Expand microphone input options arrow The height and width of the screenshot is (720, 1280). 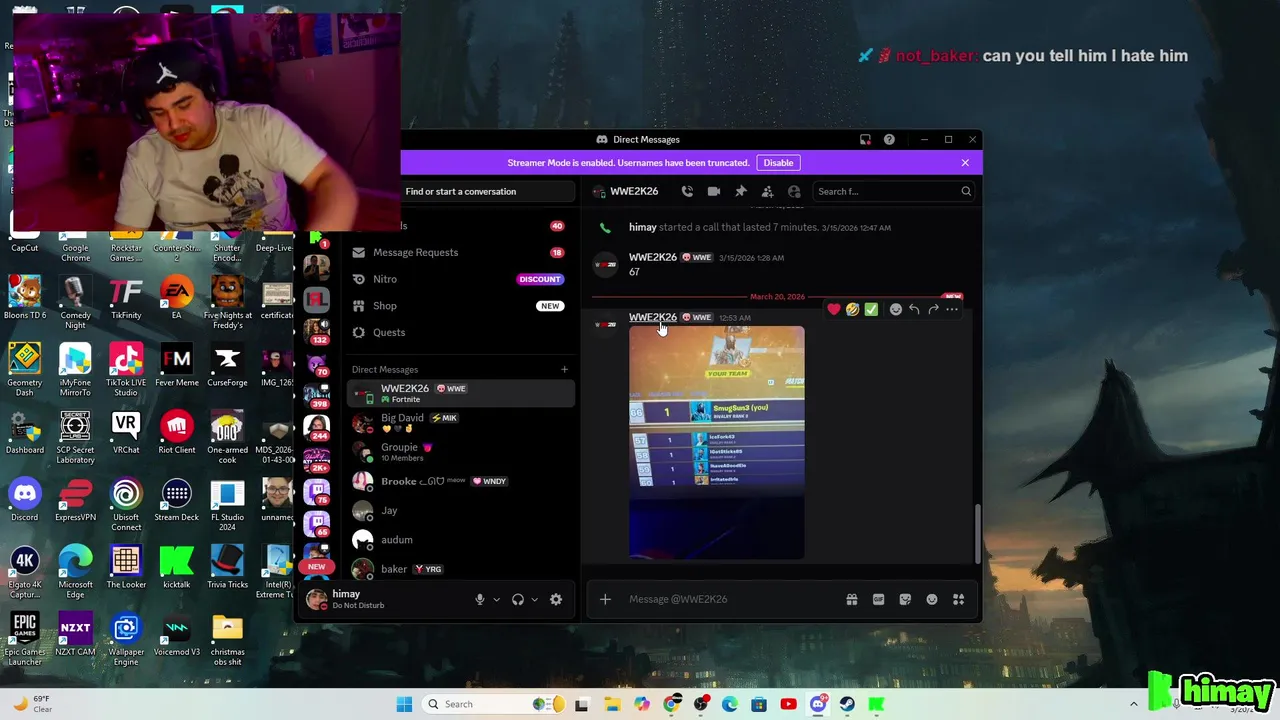[x=496, y=600]
